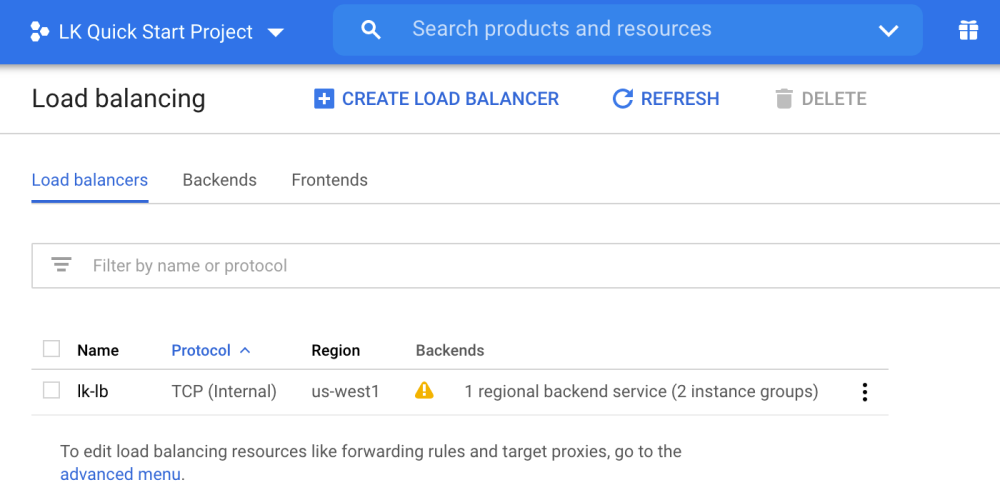This screenshot has height=500, width=1000.
Task: Open the LK Quick Start Project dropdown
Action: point(275,32)
